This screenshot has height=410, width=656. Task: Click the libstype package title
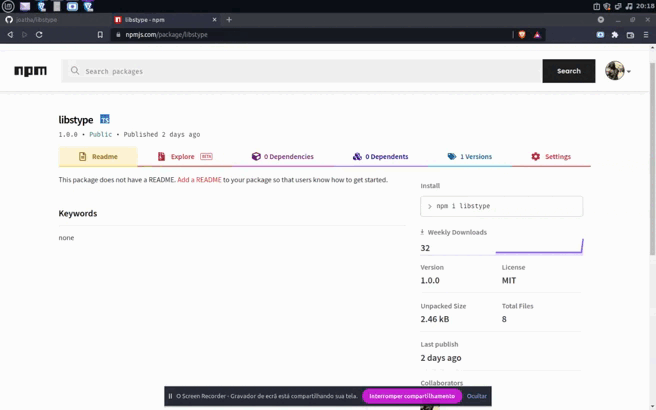click(x=76, y=120)
